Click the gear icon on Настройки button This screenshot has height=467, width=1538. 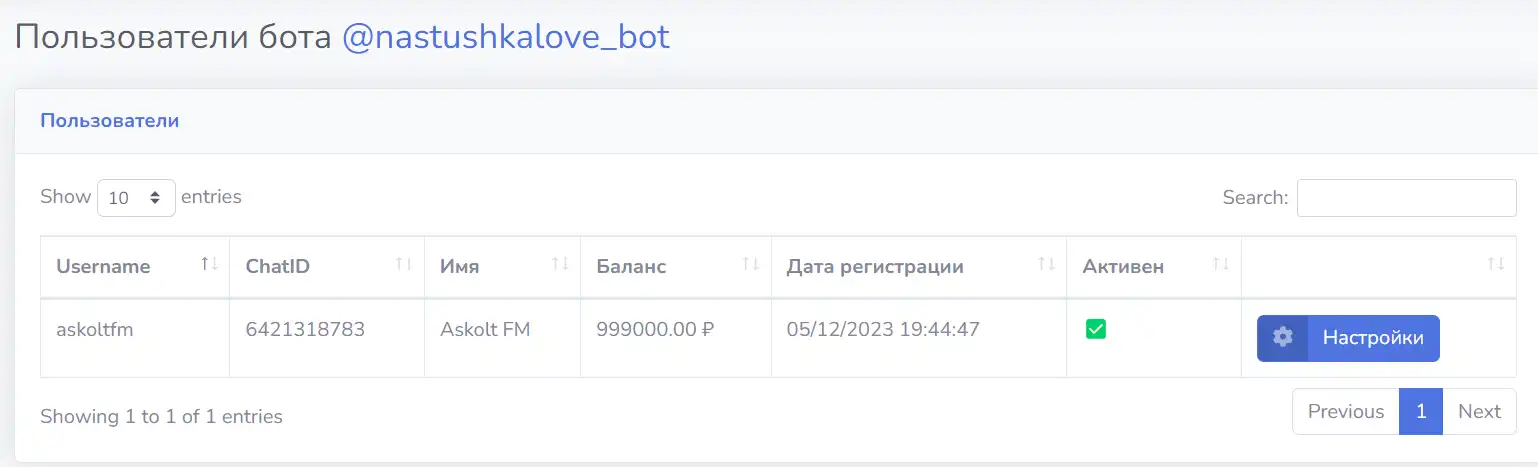click(1283, 338)
